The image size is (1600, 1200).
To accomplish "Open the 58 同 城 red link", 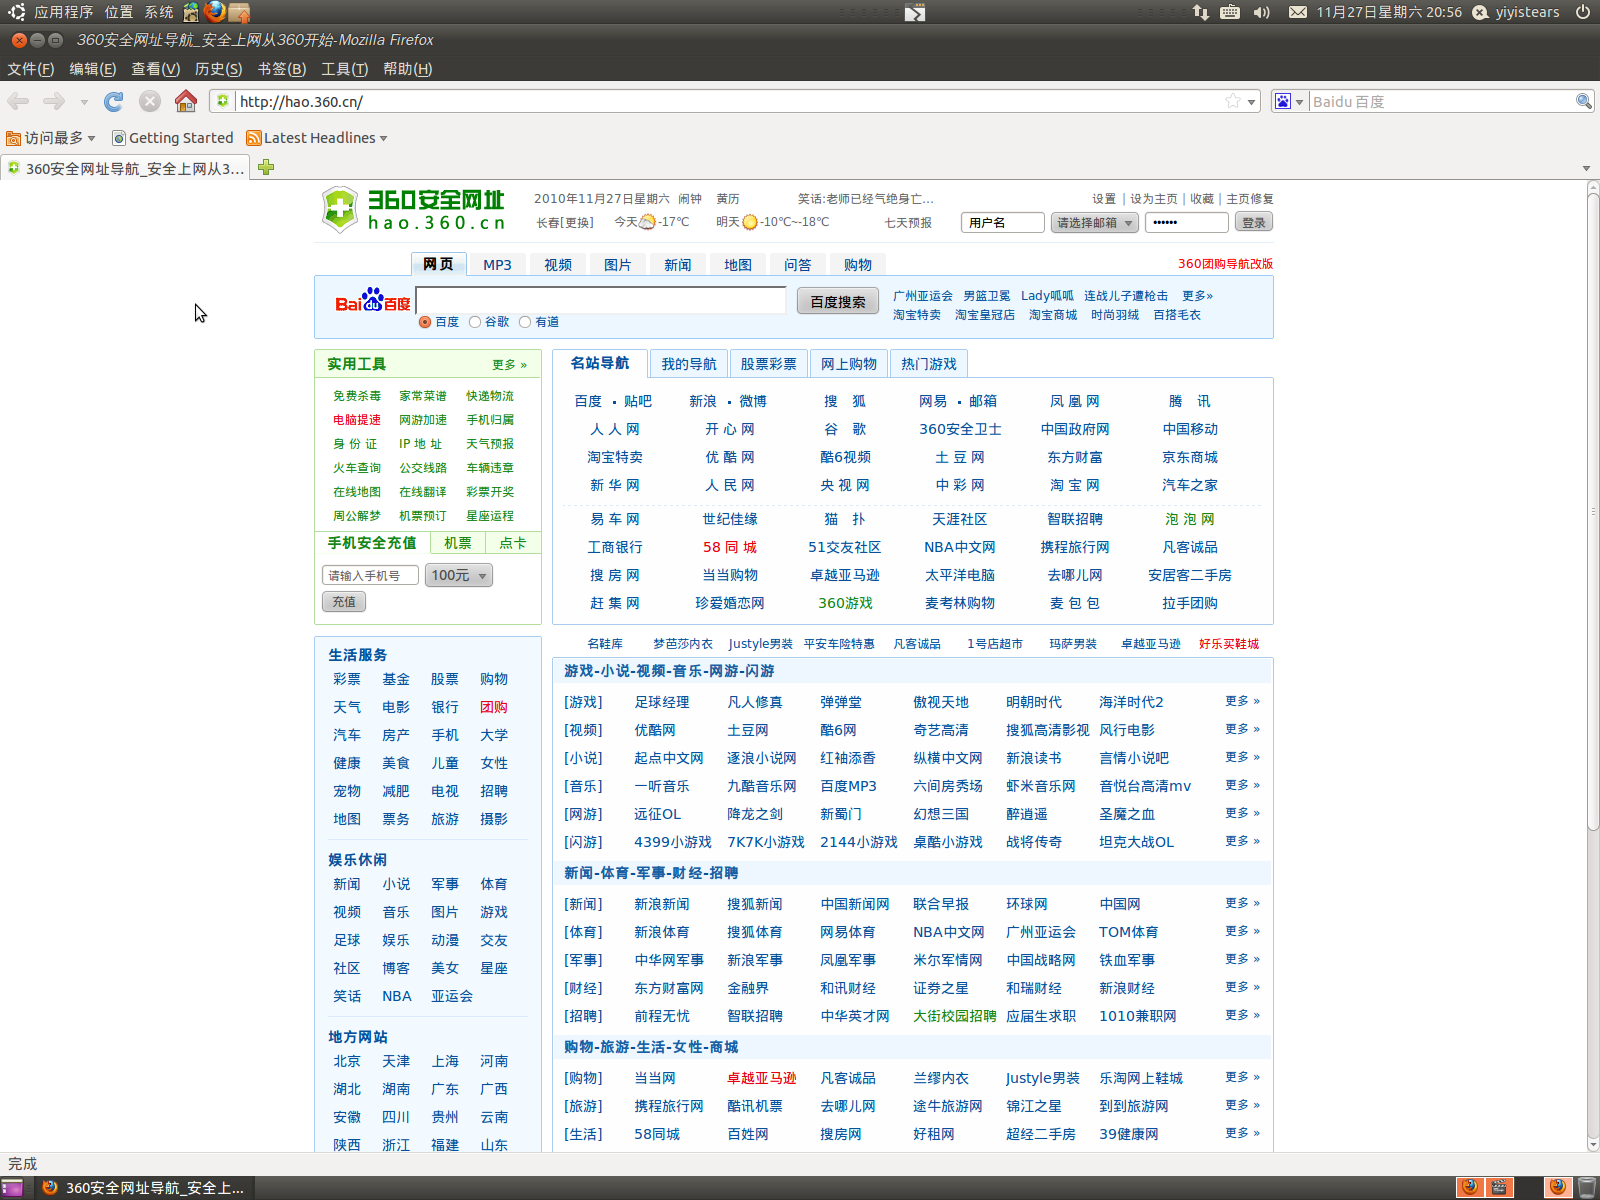I will pos(730,547).
